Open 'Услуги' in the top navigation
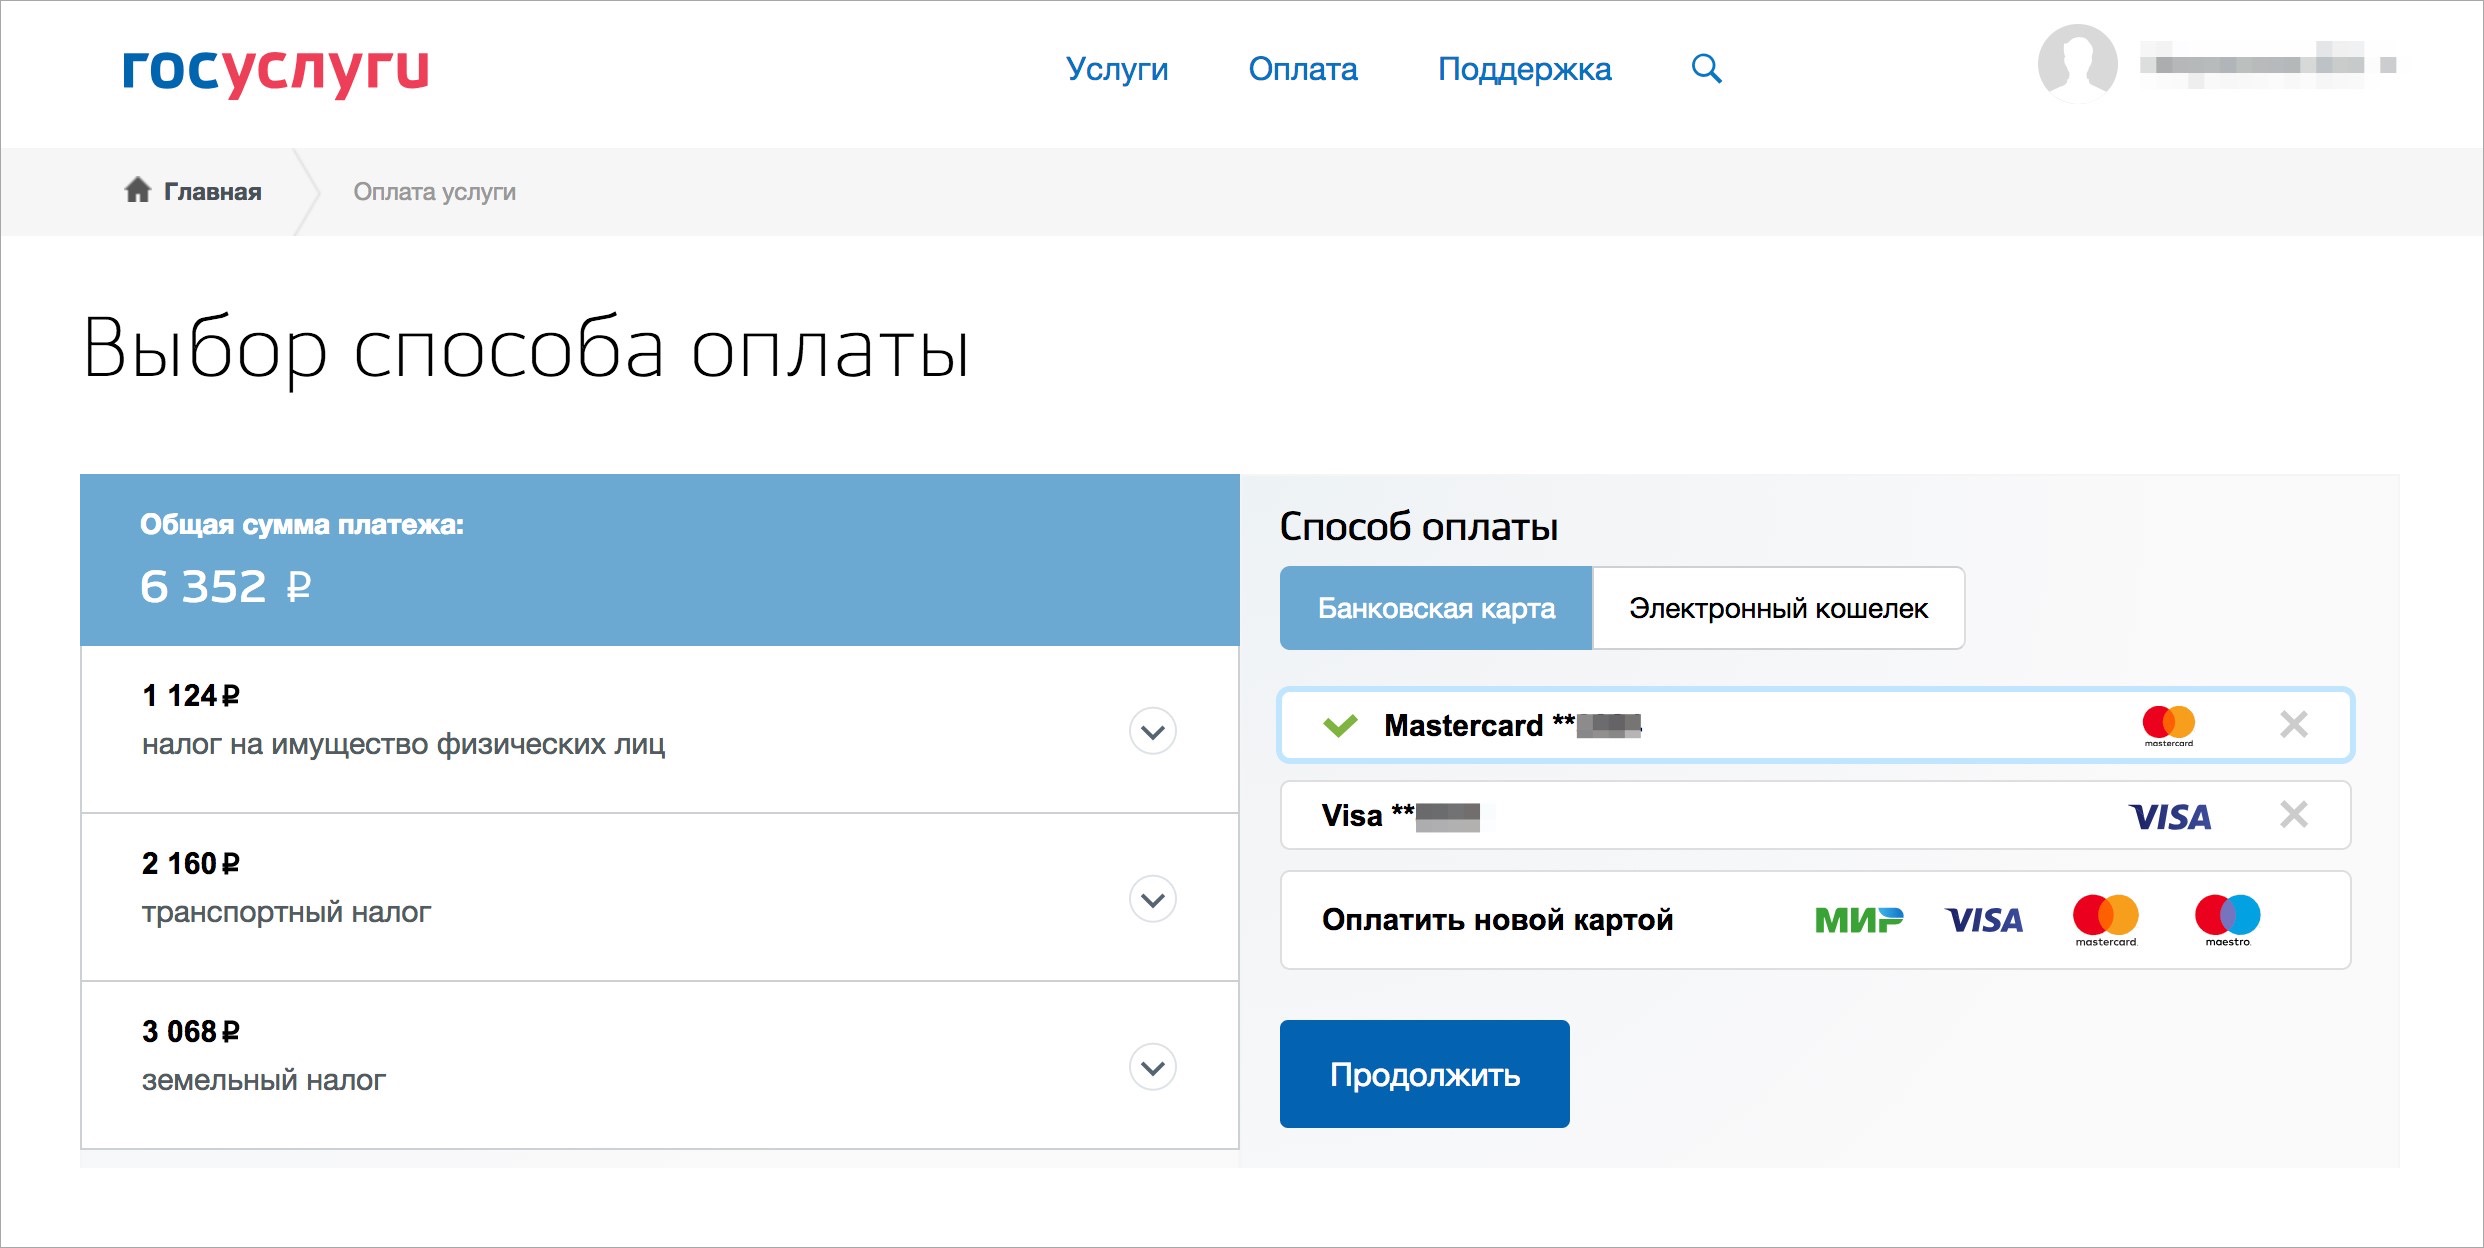 pos(1117,69)
